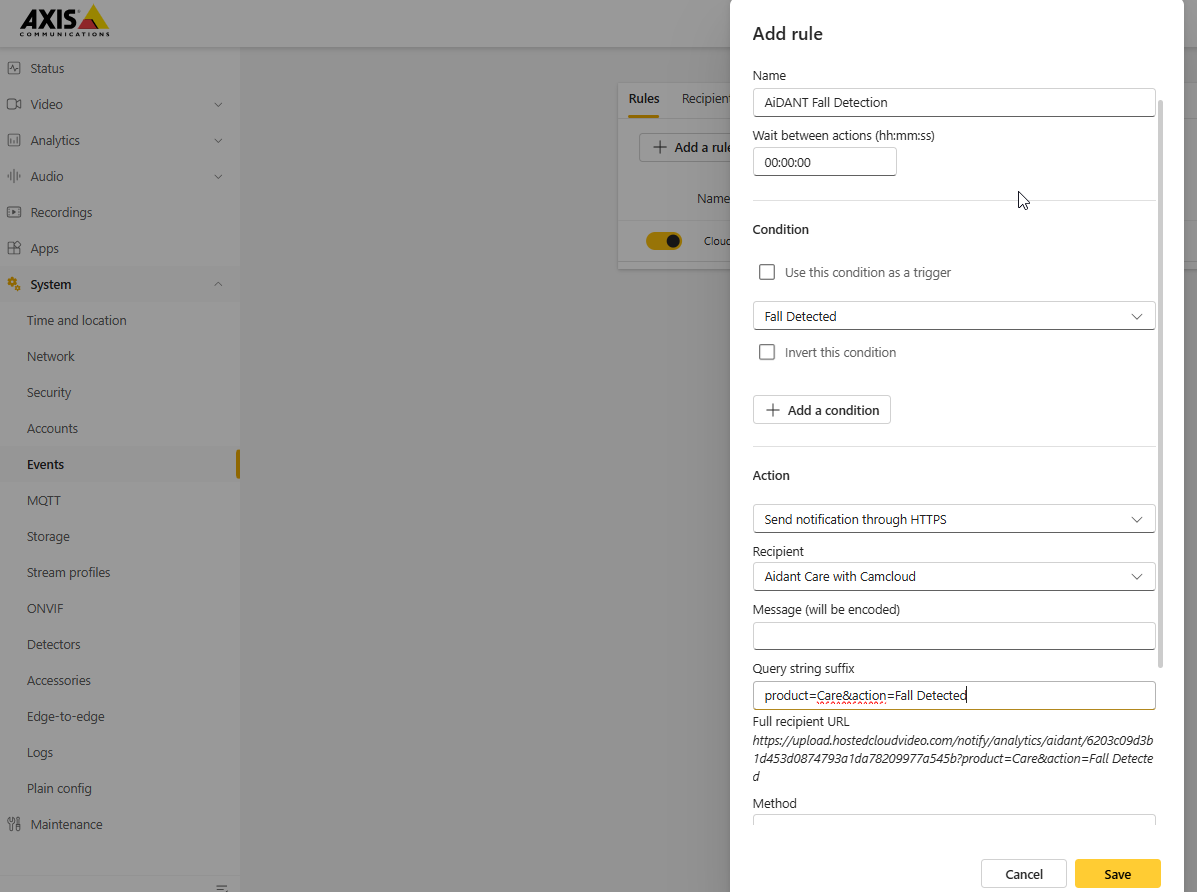Expand the Audio menu chevron
Image resolution: width=1197 pixels, height=892 pixels.
point(218,176)
